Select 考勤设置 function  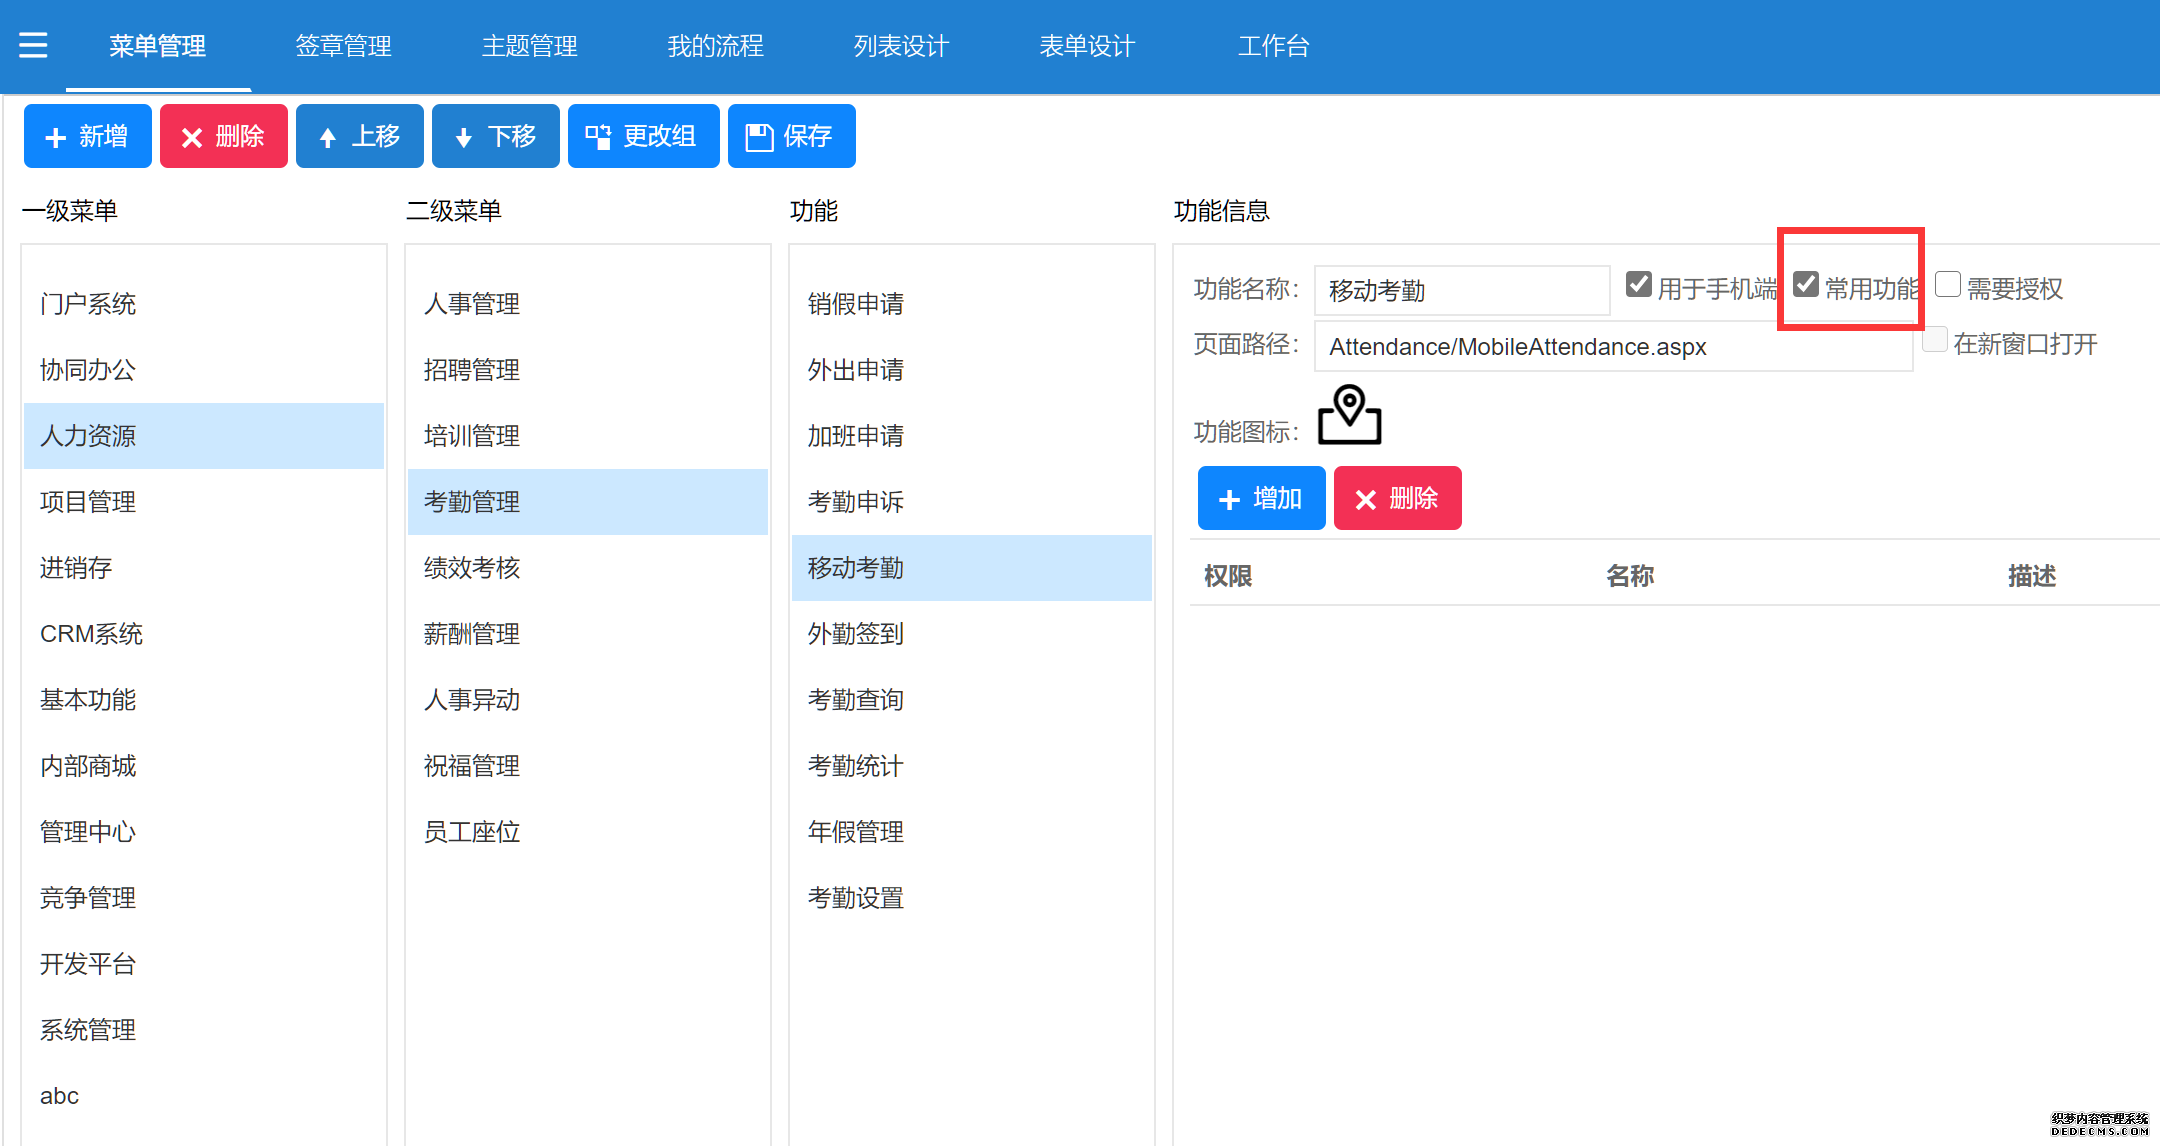[x=972, y=898]
